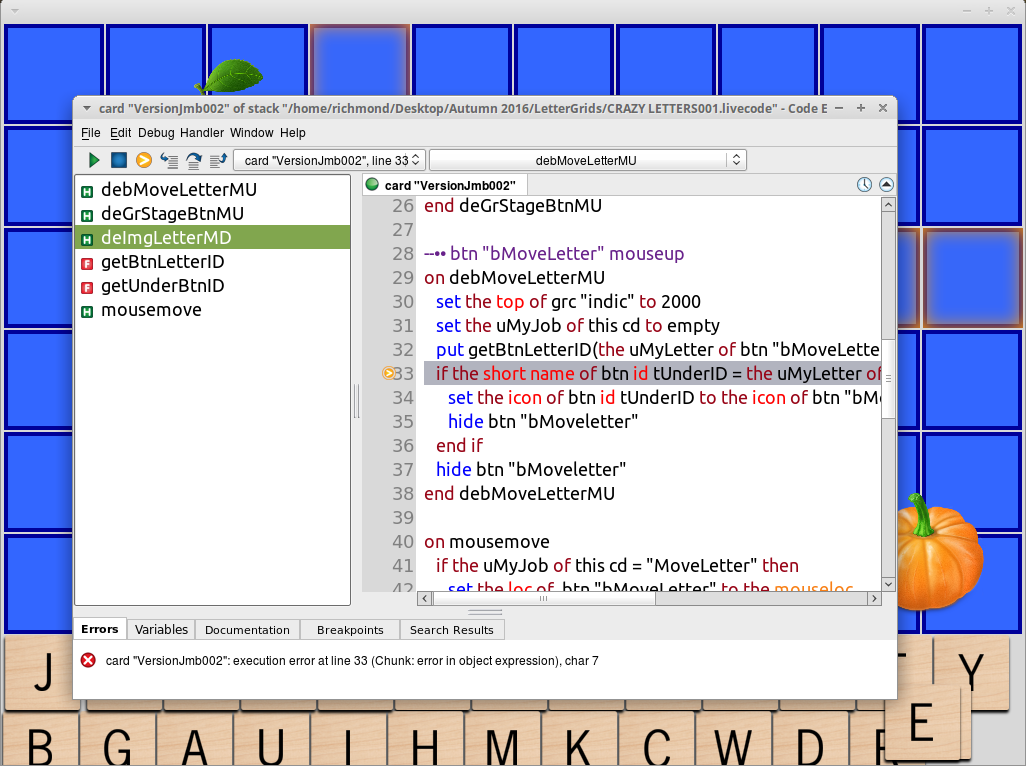Click the Step Over debugger icon
This screenshot has width=1026, height=766.
[194, 160]
